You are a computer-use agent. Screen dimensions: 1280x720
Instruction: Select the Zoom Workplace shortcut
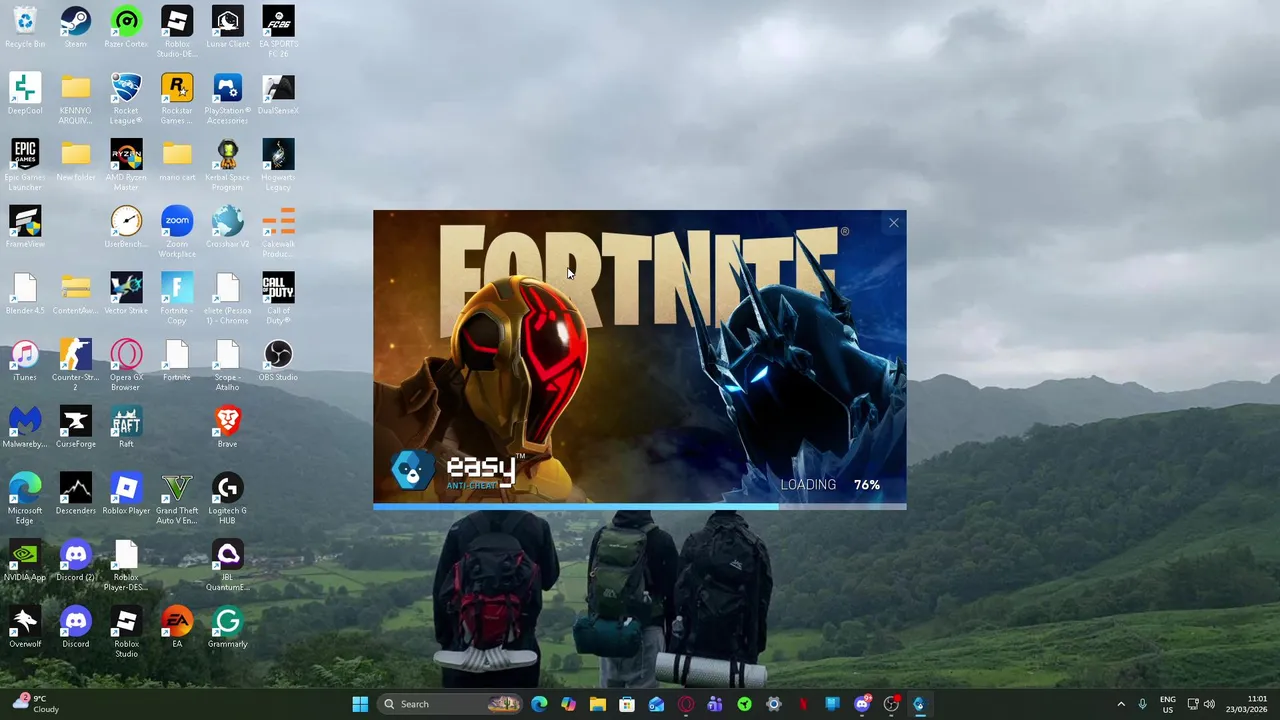pyautogui.click(x=177, y=233)
